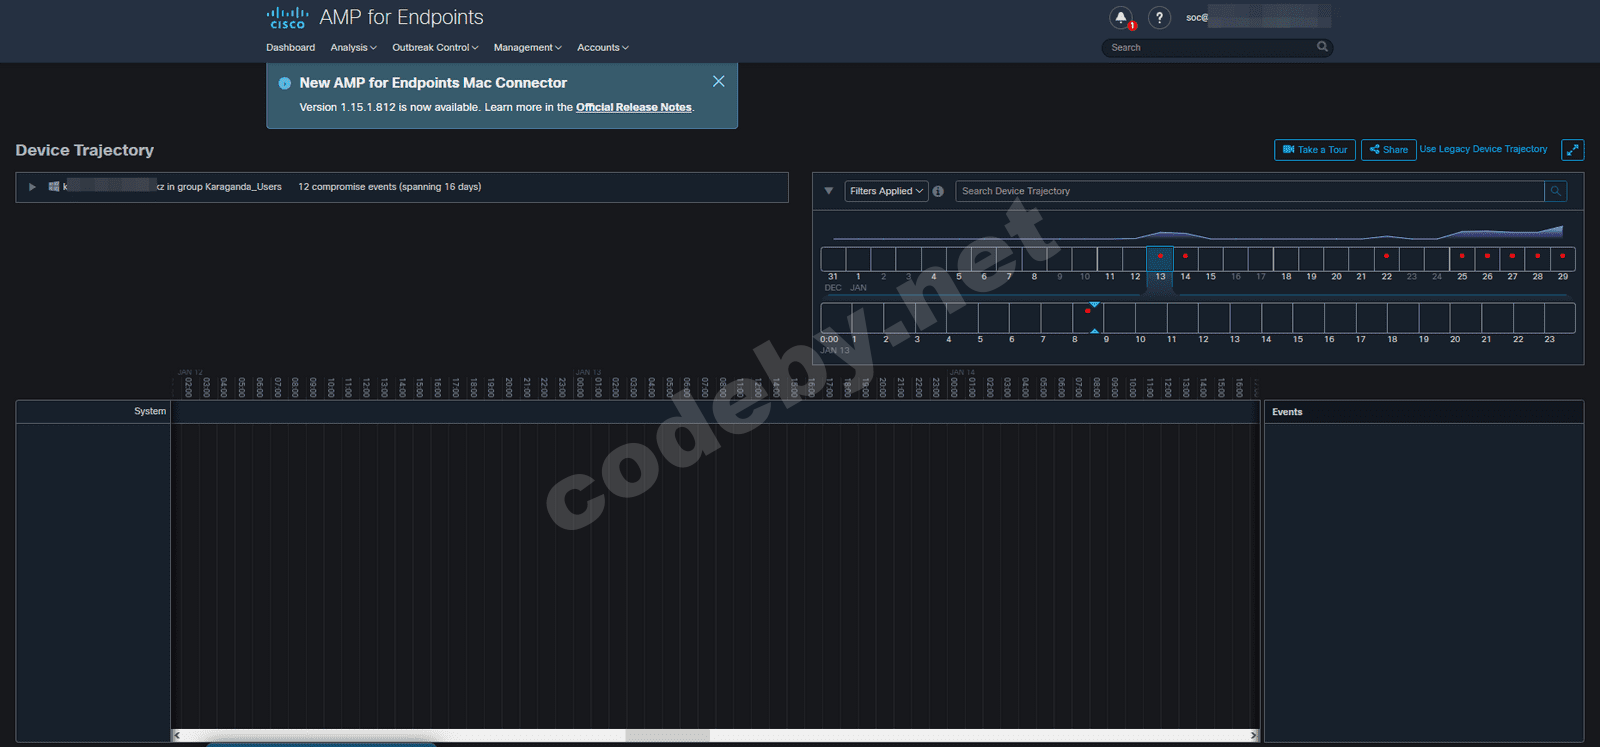Click the left arrow of the horizontal scrollbar
This screenshot has height=747, width=1600.
(x=177, y=735)
